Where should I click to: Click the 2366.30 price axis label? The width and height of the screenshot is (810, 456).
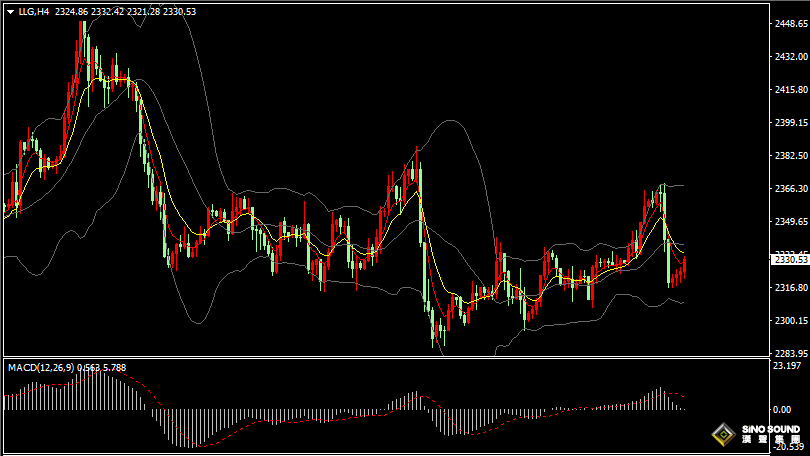coord(789,189)
